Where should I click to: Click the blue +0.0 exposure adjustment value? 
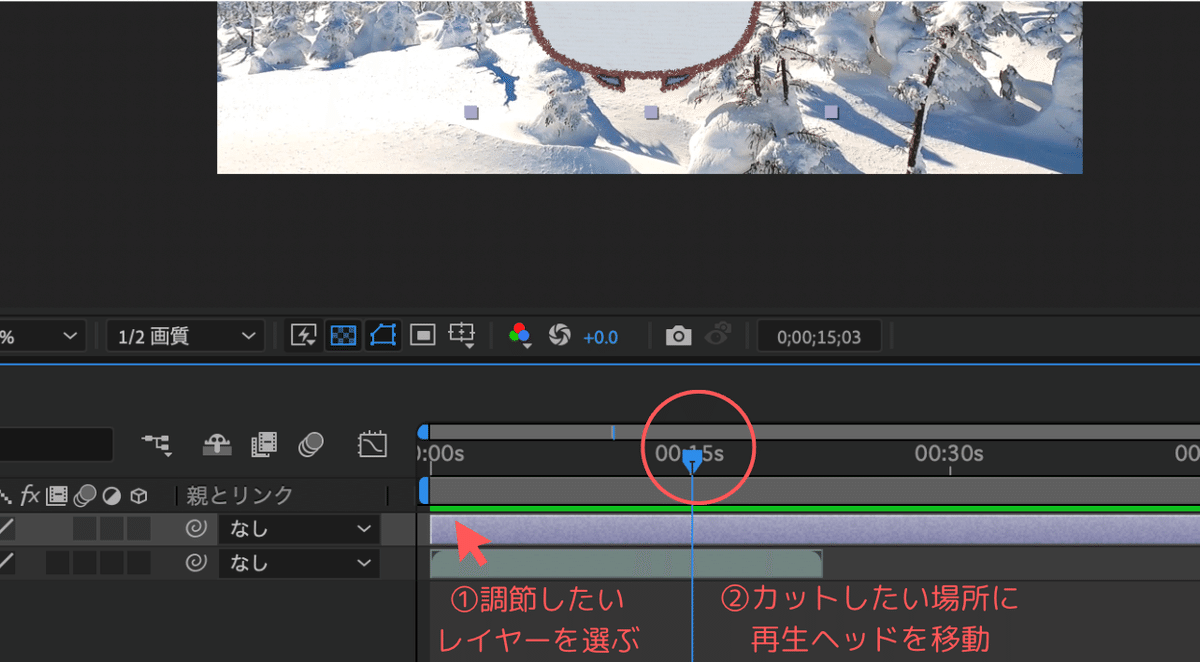pos(600,336)
